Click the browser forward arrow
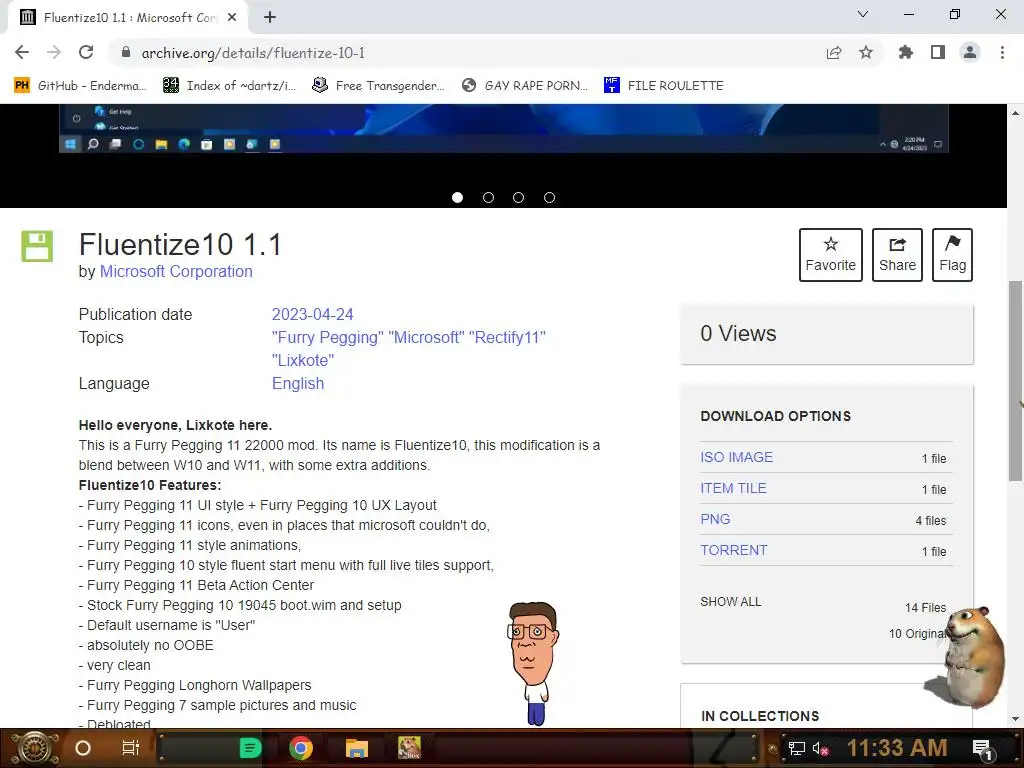This screenshot has width=1024, height=768. point(54,52)
